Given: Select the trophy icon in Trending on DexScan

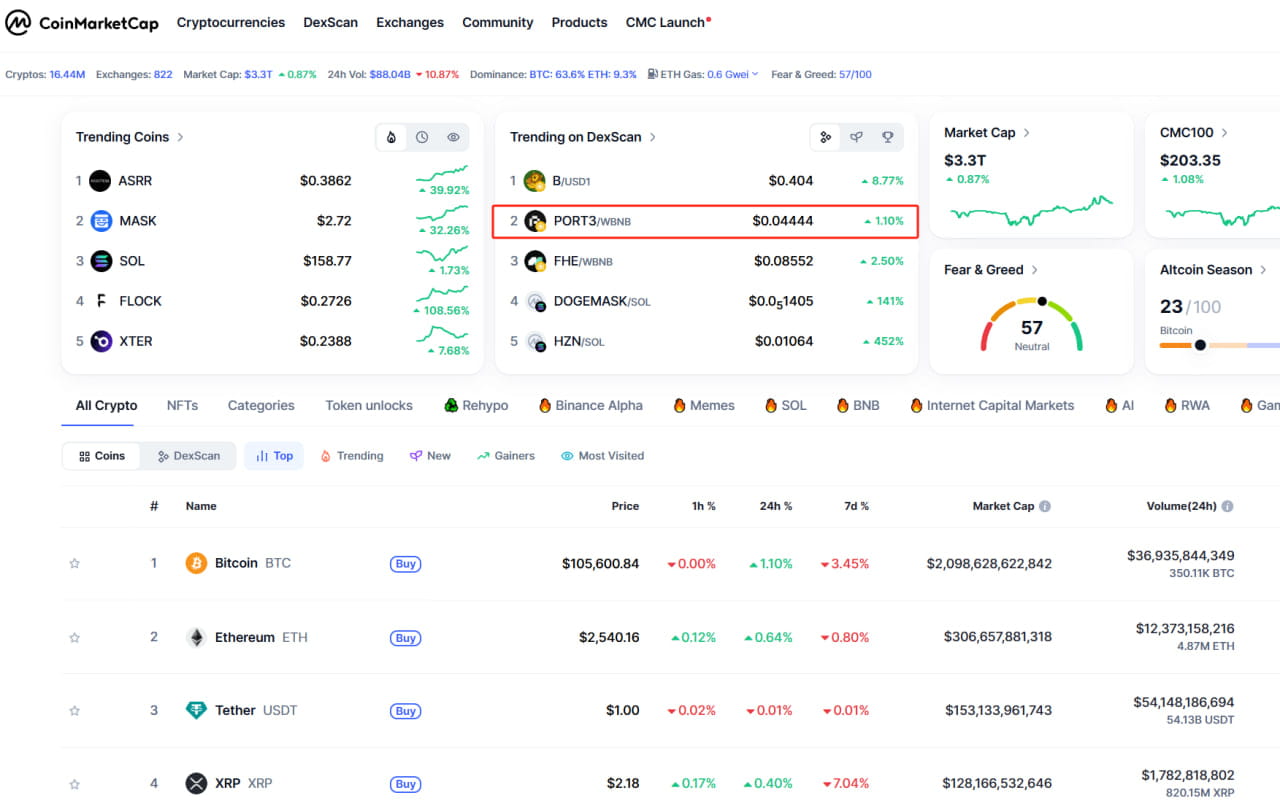Looking at the screenshot, I should [887, 137].
